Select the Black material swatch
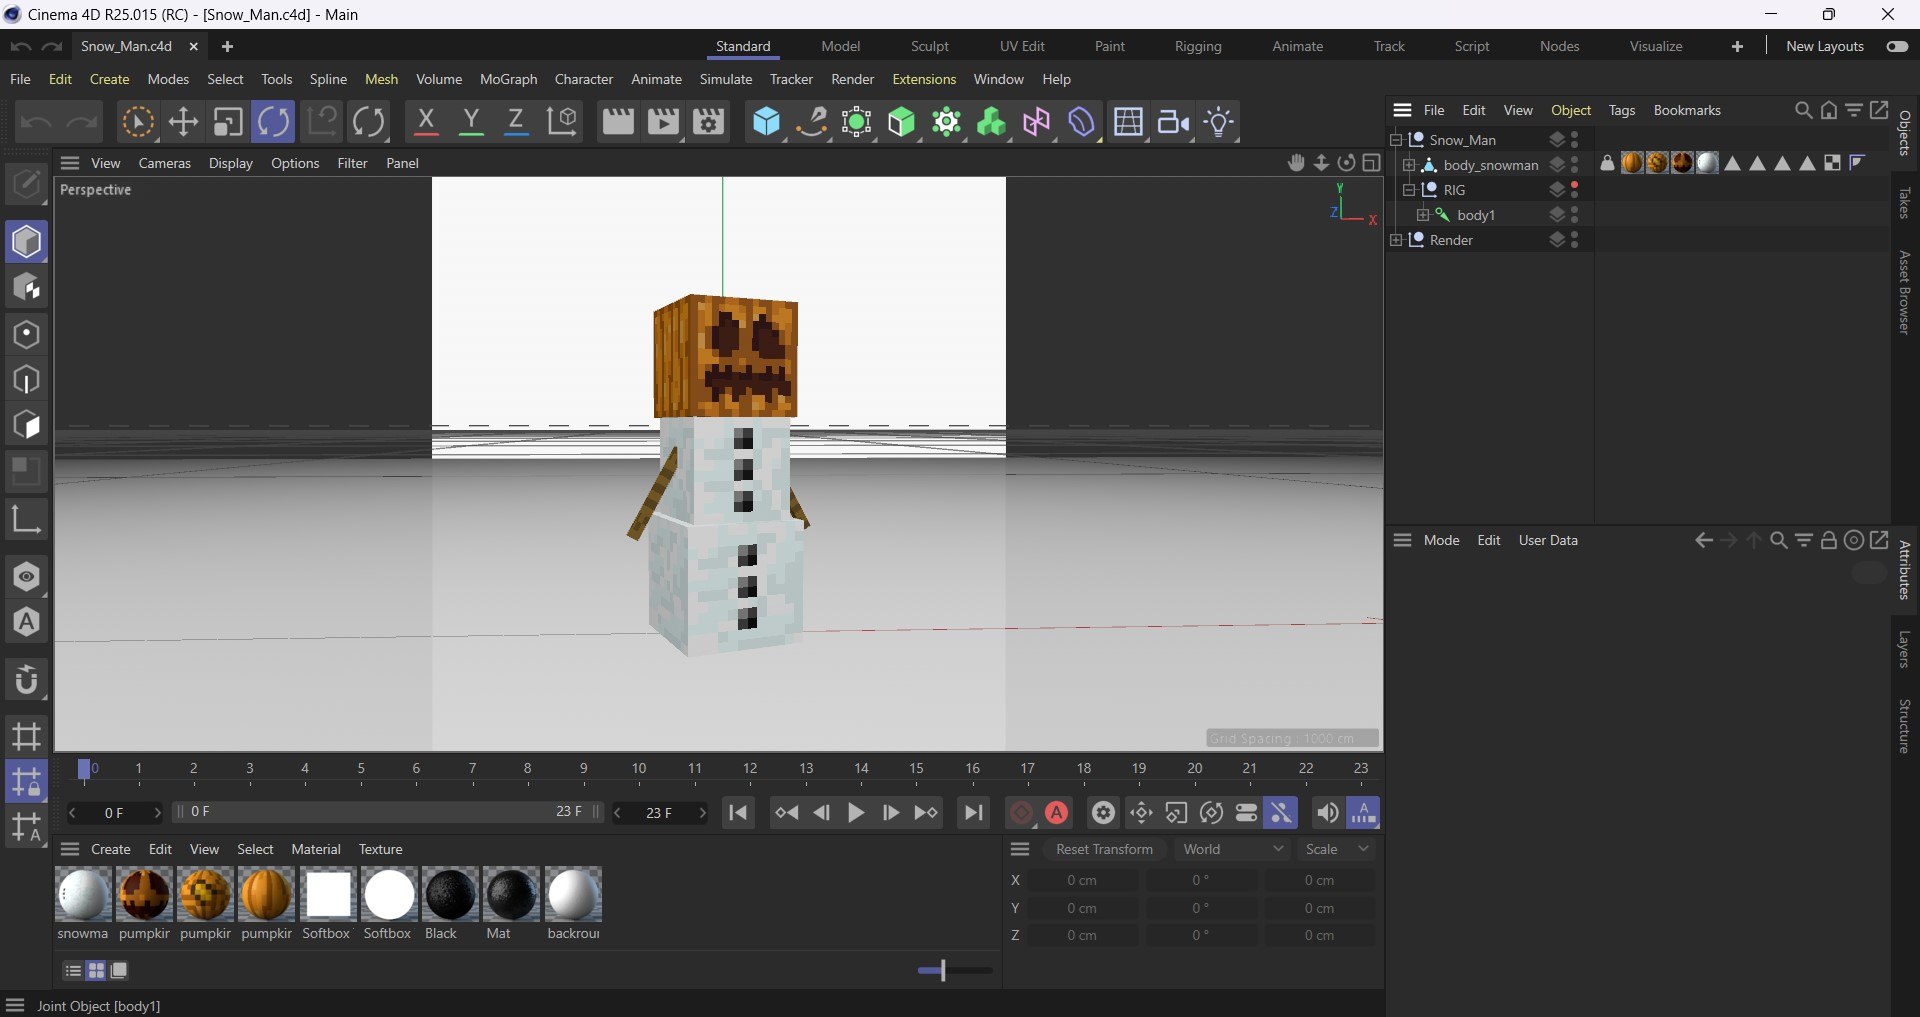The height and width of the screenshot is (1017, 1920). (450, 903)
